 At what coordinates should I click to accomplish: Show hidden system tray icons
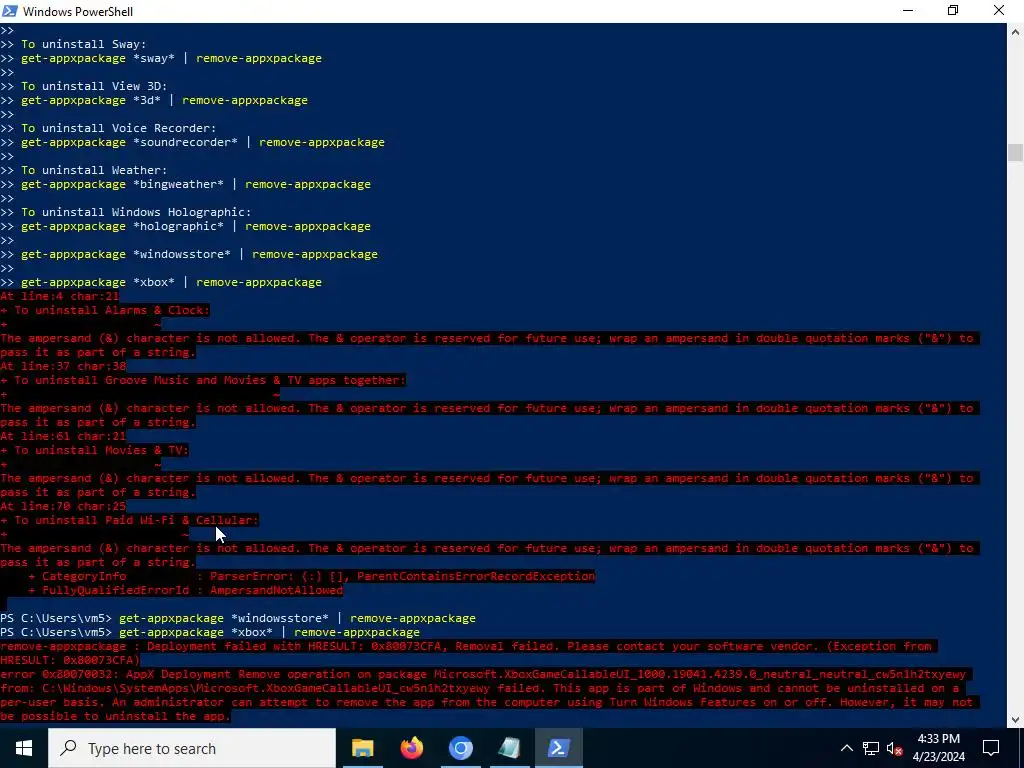tap(846, 748)
